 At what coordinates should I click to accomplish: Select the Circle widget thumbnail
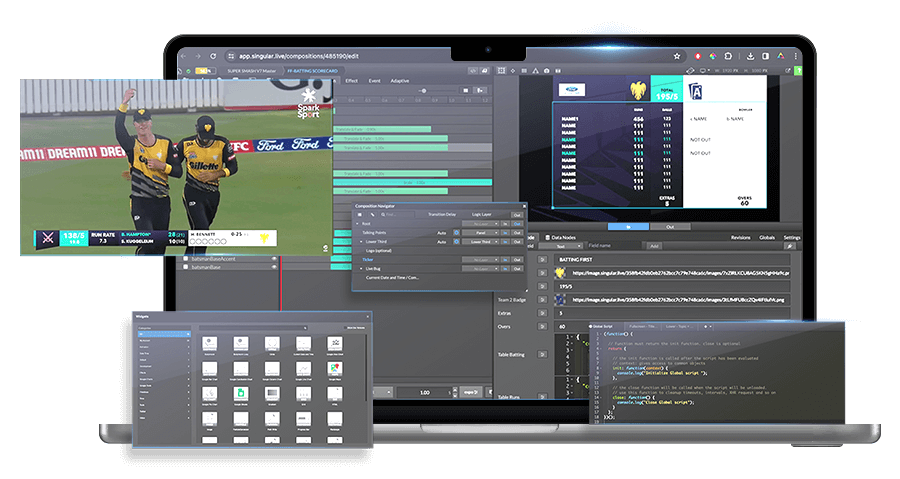pos(272,345)
